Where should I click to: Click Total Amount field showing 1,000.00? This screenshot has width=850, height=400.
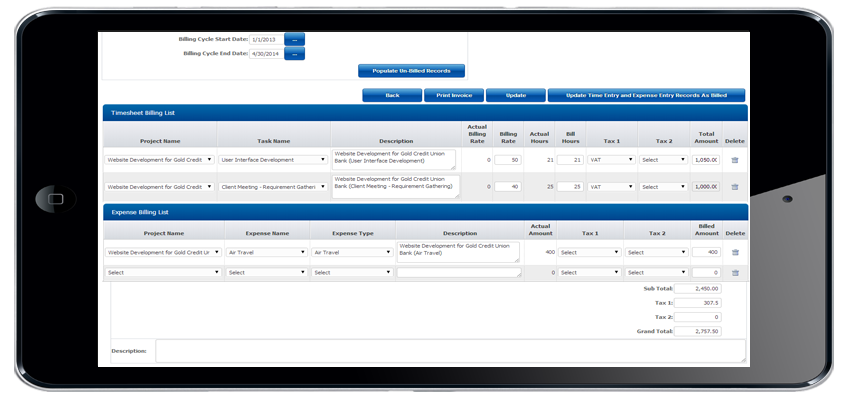click(x=706, y=186)
